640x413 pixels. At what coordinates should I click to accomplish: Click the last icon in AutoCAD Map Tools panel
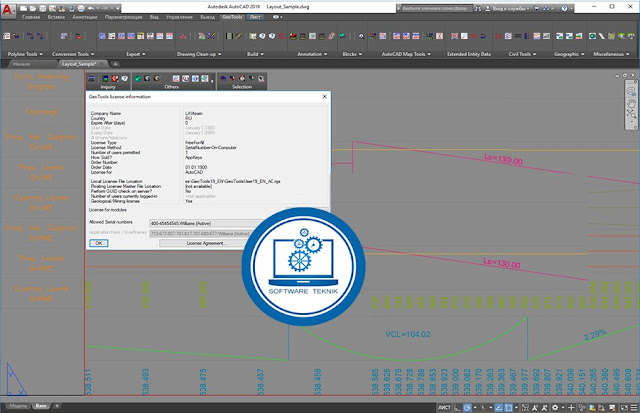439,36
